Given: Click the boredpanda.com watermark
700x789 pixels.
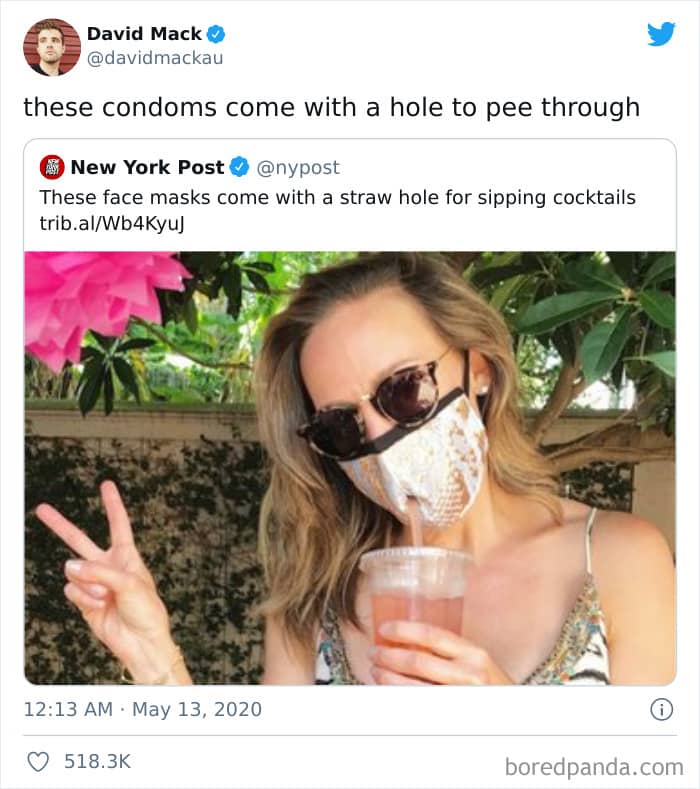Looking at the screenshot, I should 594,768.
